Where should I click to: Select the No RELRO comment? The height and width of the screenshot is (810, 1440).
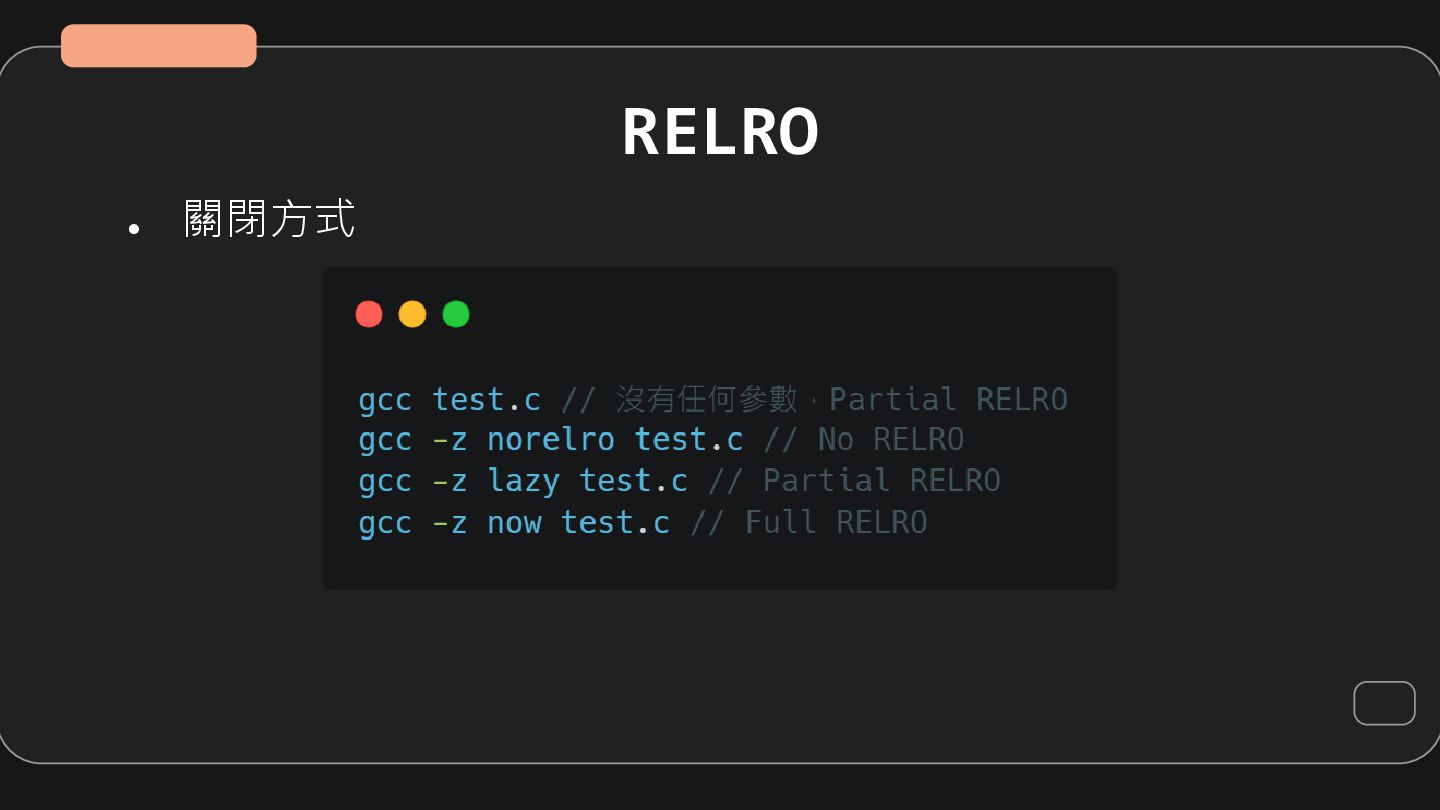tap(890, 440)
